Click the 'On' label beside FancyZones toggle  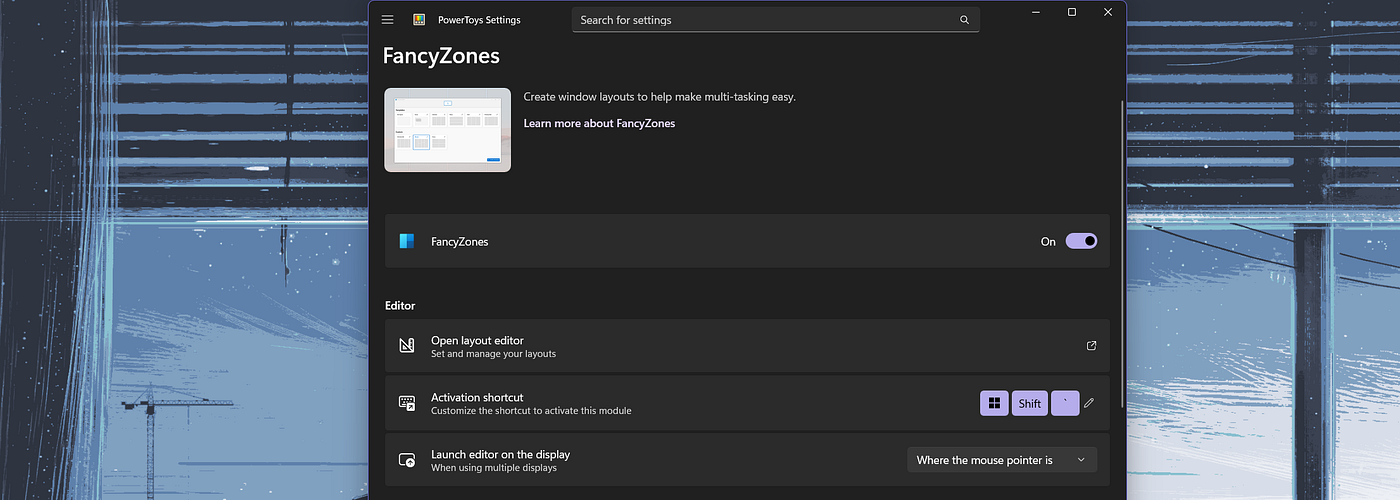(1048, 242)
